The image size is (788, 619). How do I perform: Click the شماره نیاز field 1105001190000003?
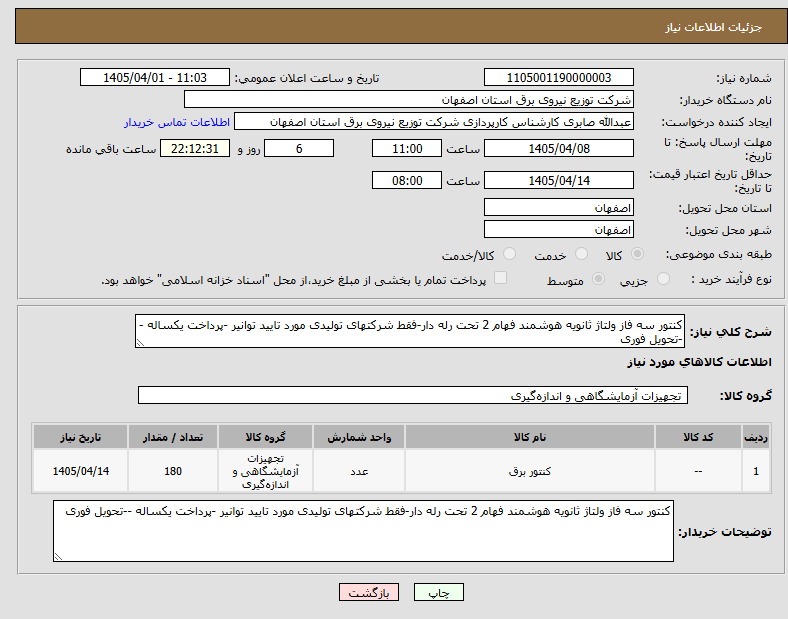(558, 77)
